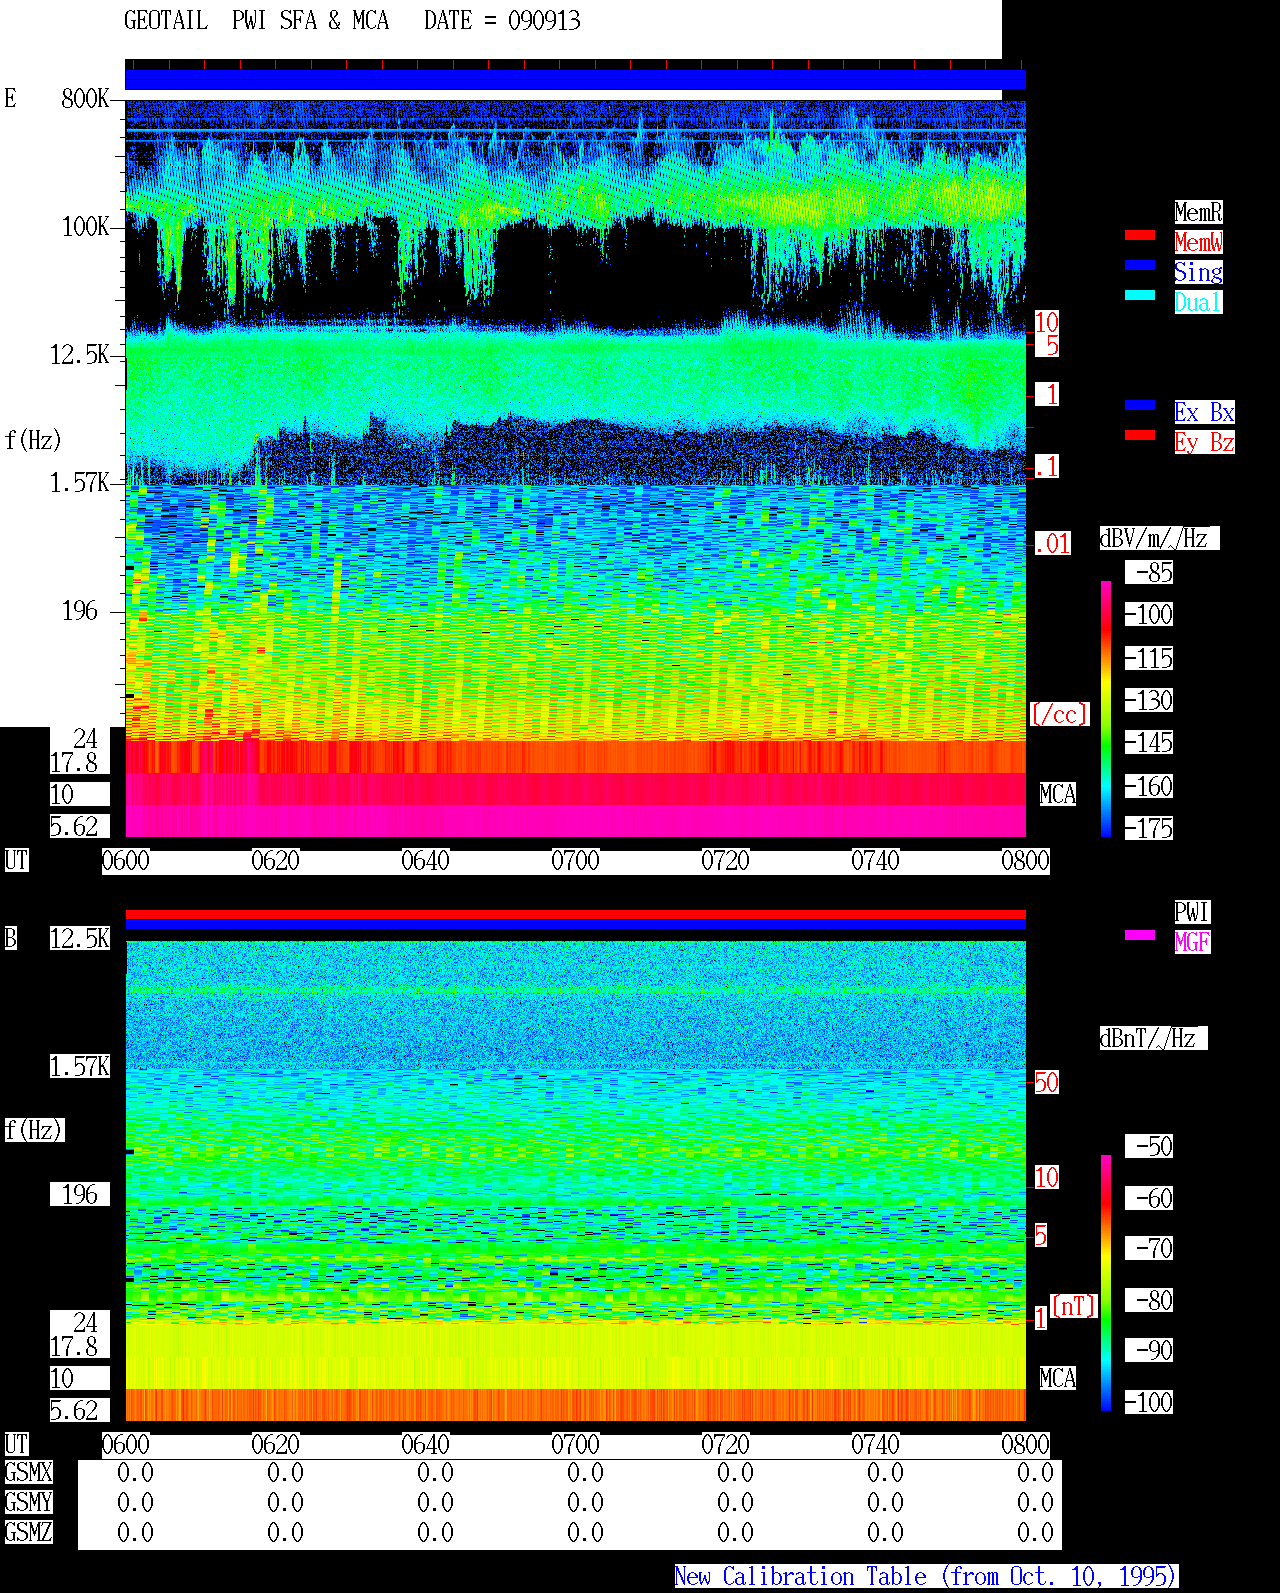This screenshot has height=1593, width=1280.
Task: Click the 0740 UT tick under B spectrogram
Action: (875, 1445)
